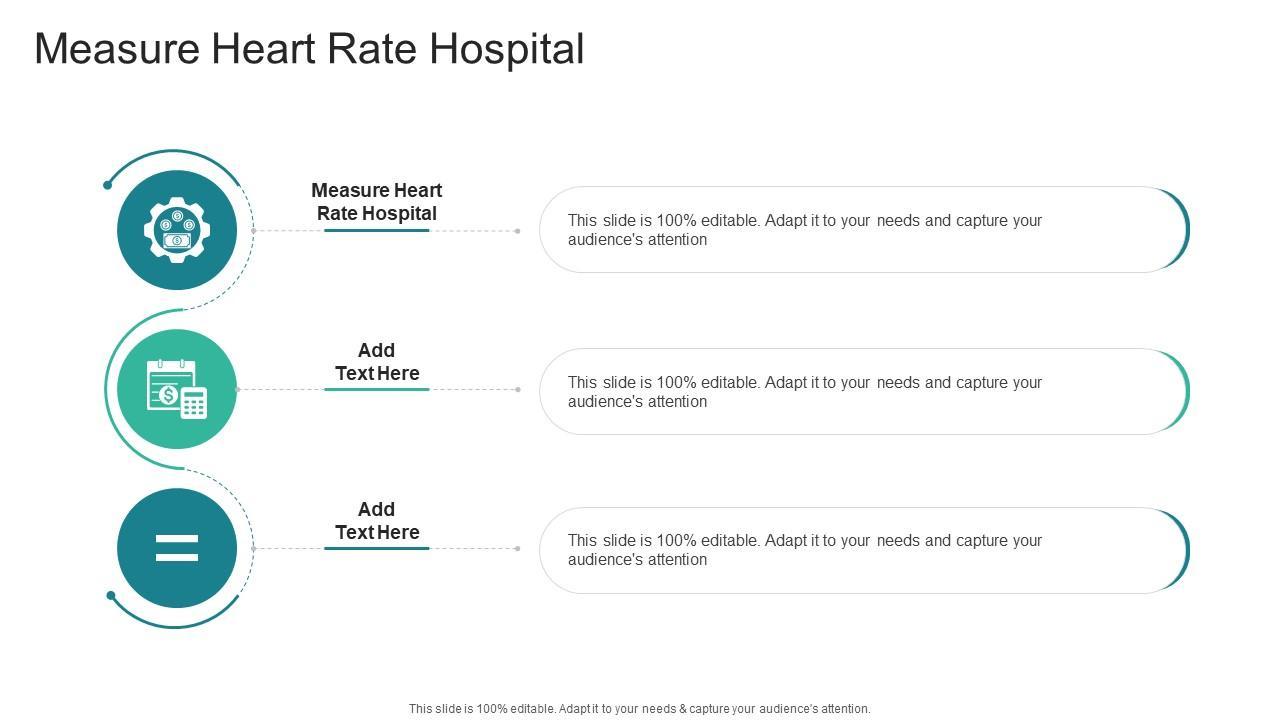This screenshot has width=1280, height=720.
Task: Click the middle rounded description text box
Action: tap(860, 391)
